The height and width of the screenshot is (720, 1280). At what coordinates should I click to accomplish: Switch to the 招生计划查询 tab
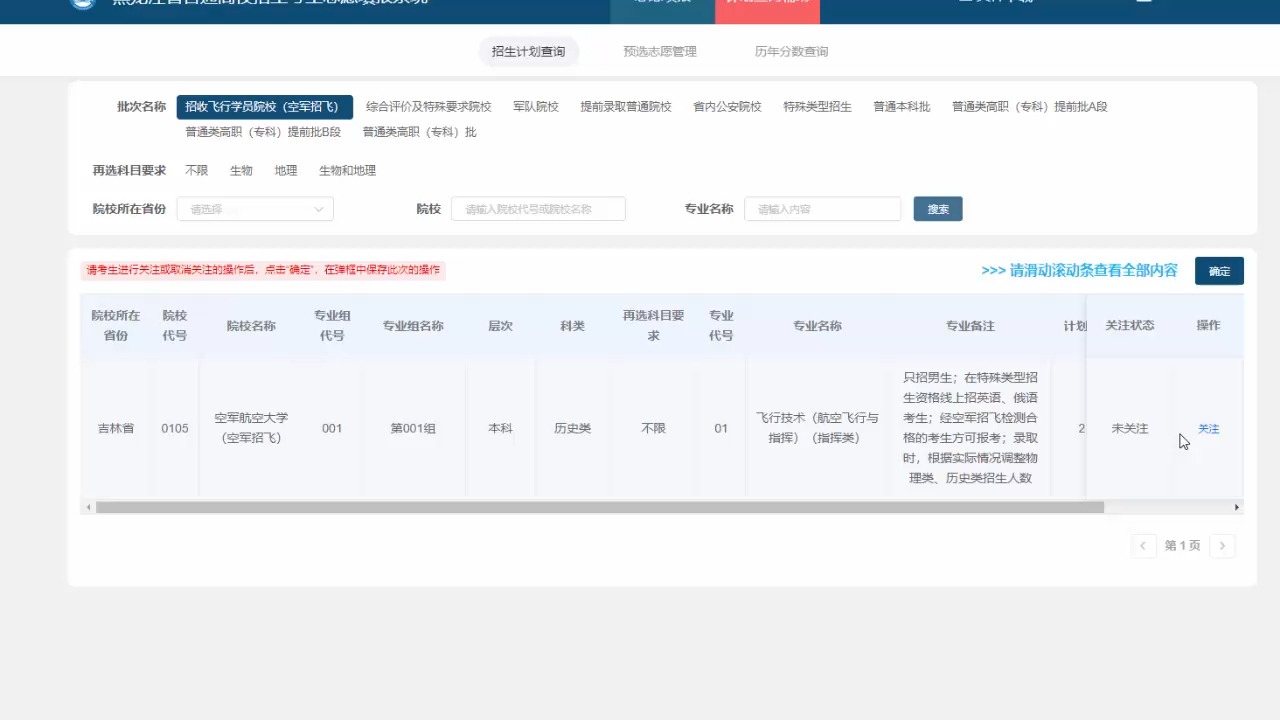click(x=528, y=51)
